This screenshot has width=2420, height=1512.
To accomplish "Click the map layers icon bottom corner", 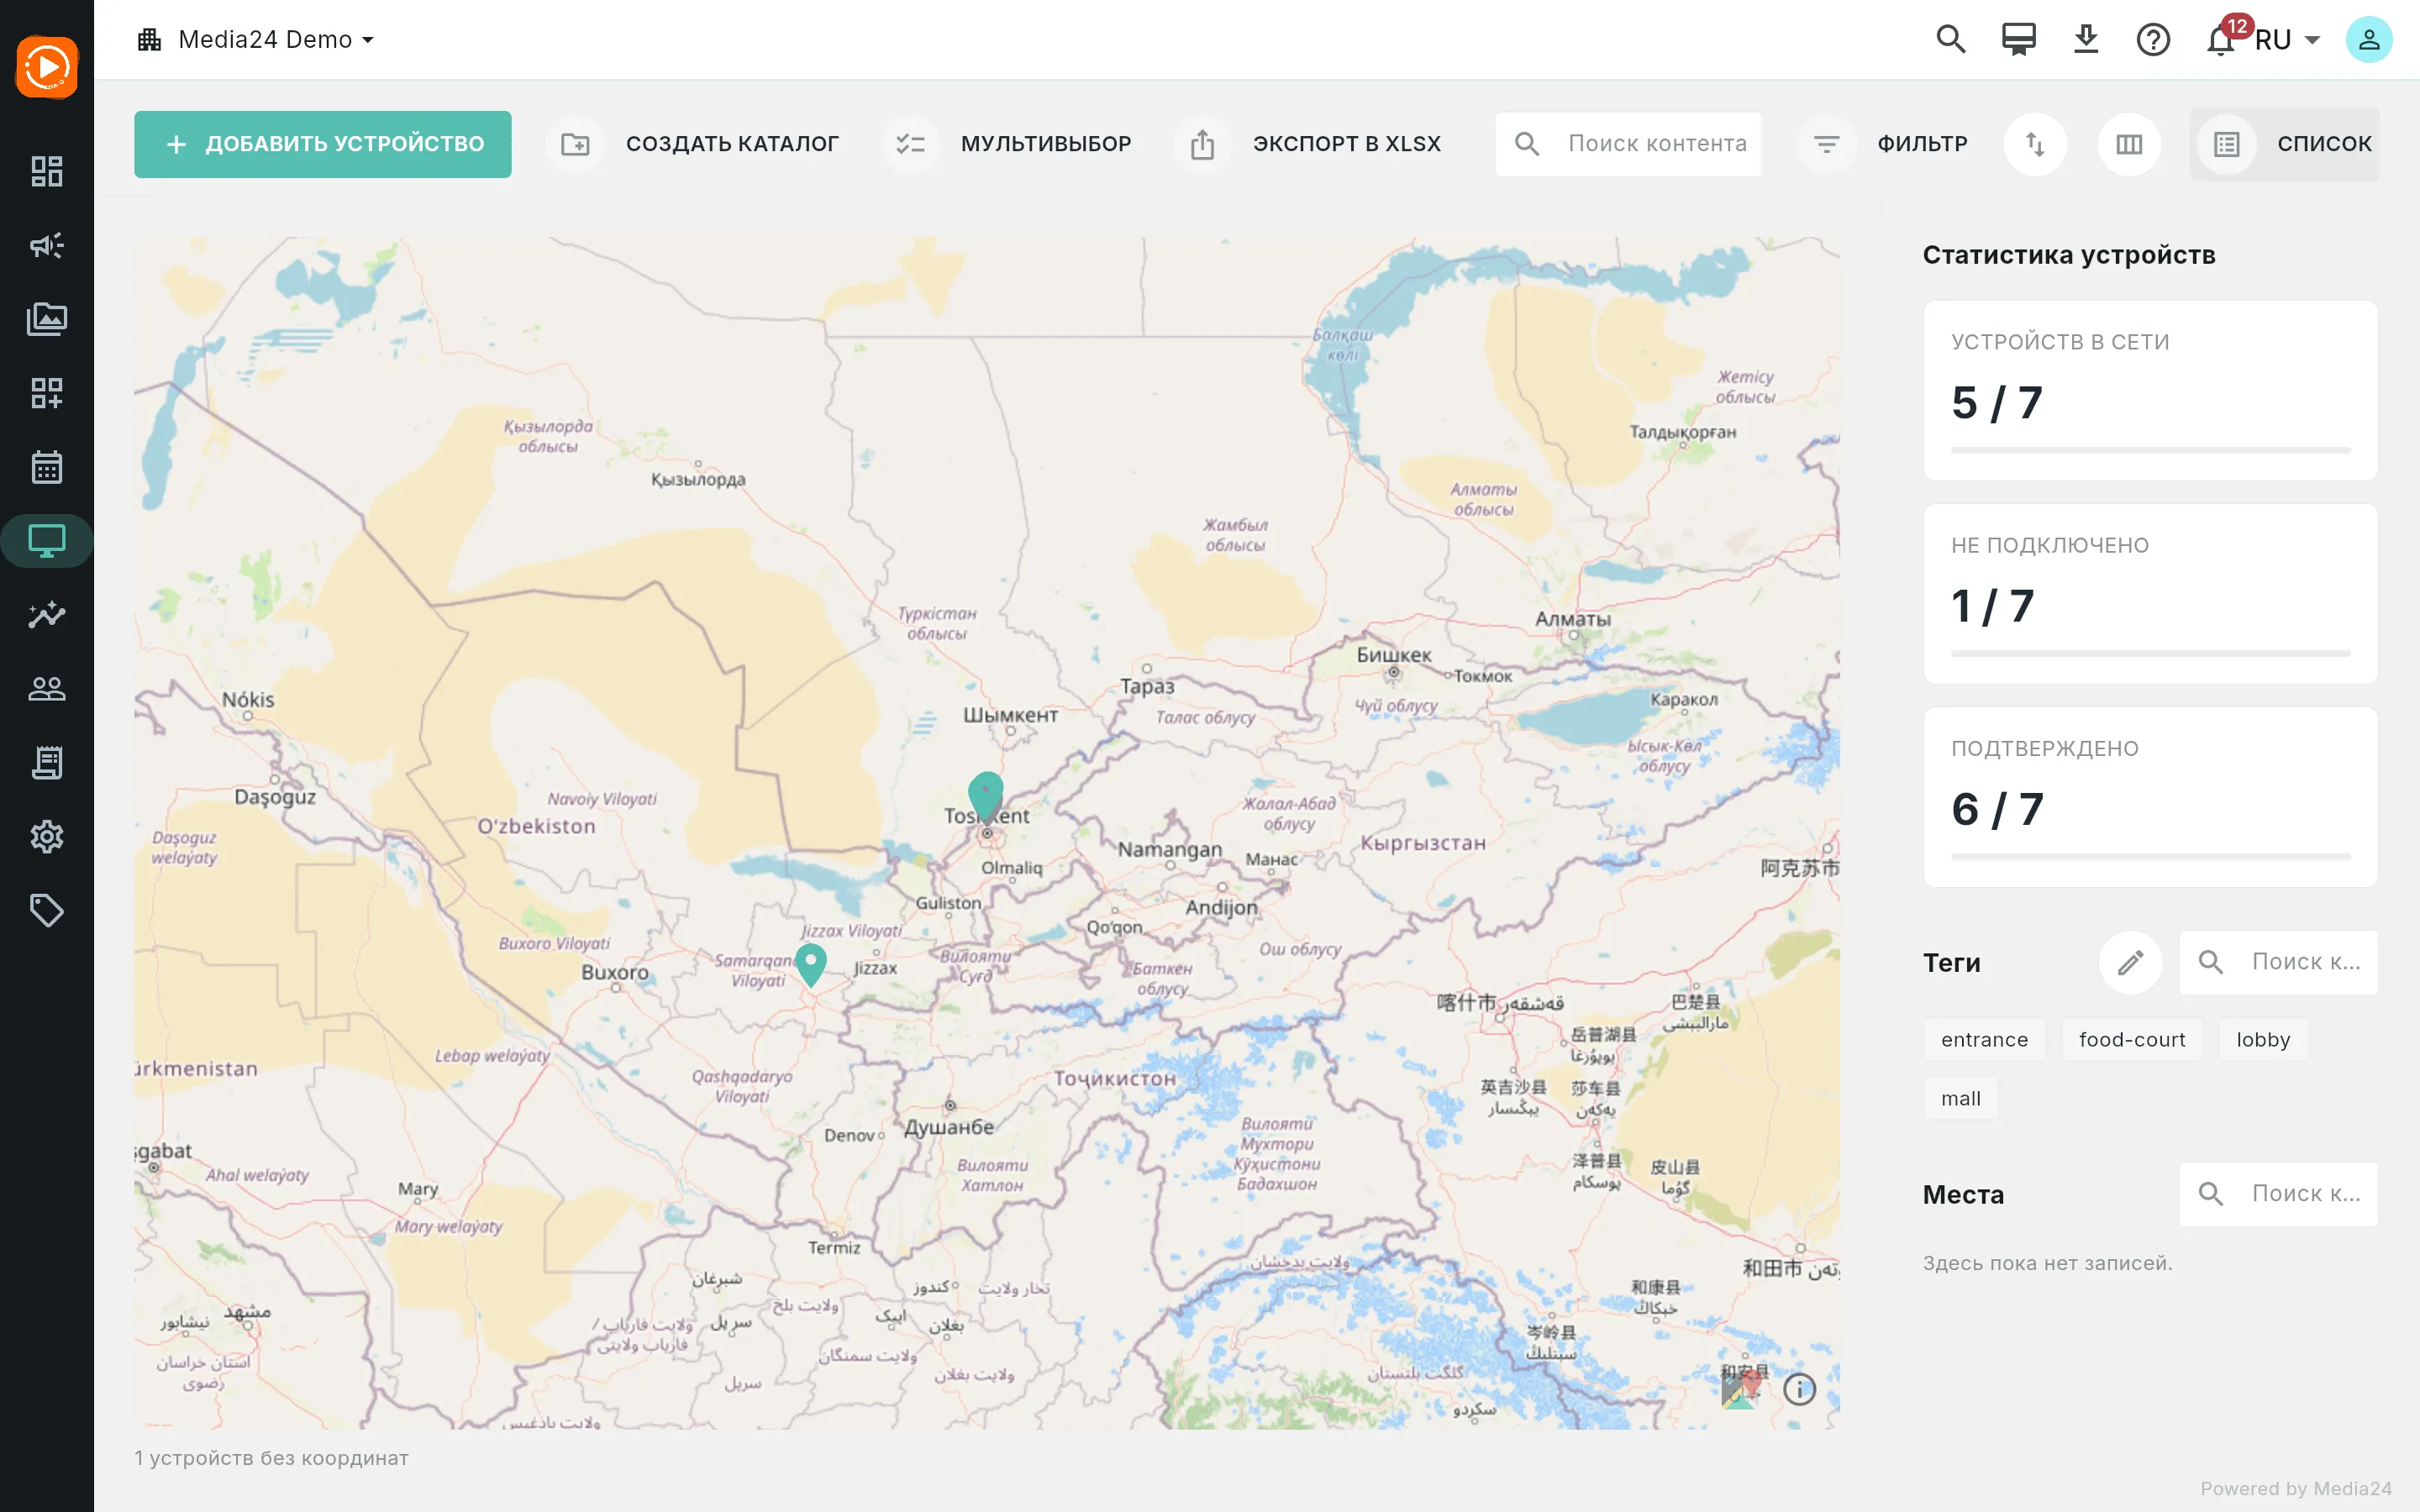I will [x=1741, y=1389].
